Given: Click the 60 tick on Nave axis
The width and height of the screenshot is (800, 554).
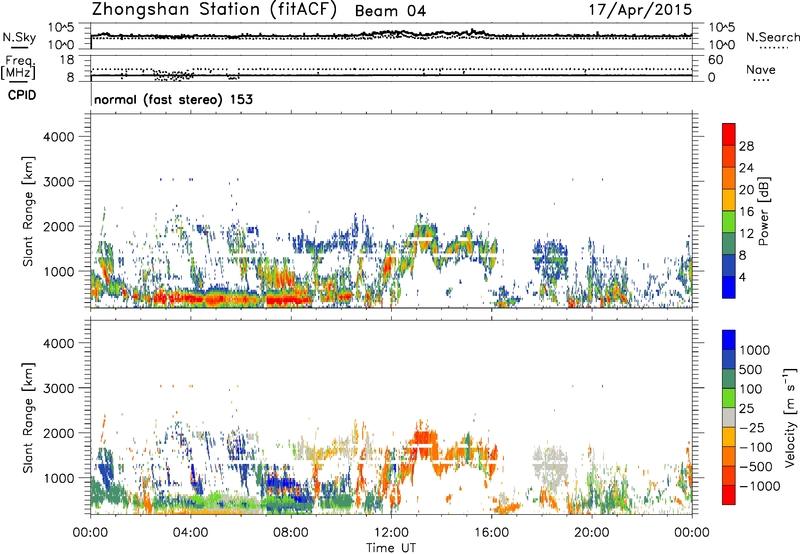Looking at the screenshot, I should (715, 60).
